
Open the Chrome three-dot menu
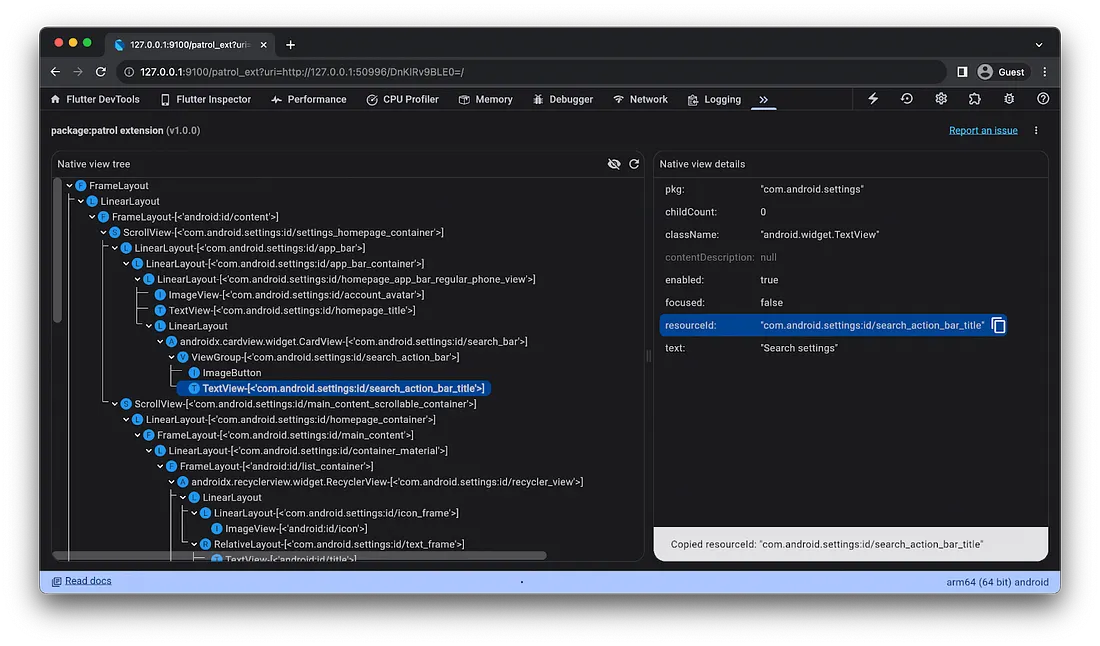click(x=1045, y=72)
